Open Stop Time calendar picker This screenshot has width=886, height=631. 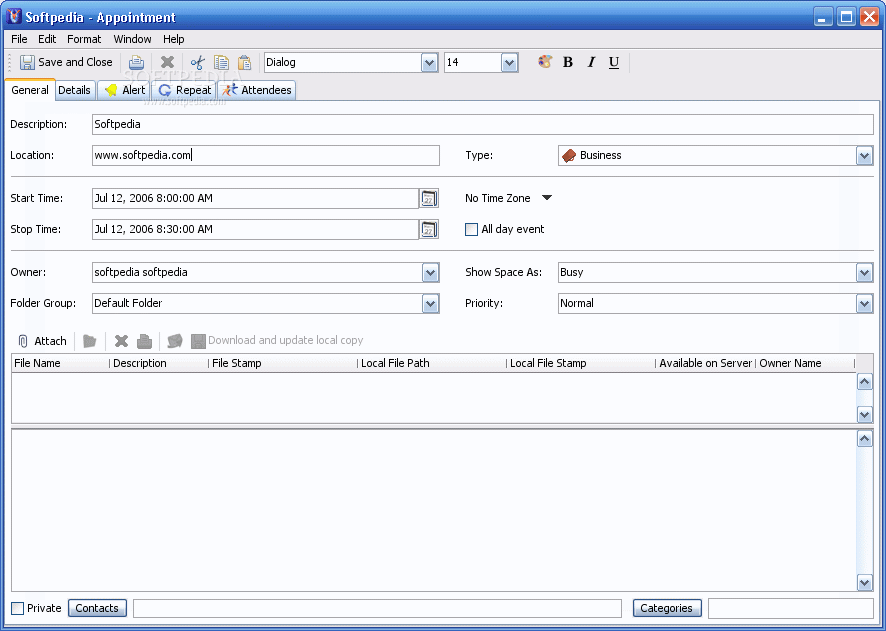tap(429, 229)
